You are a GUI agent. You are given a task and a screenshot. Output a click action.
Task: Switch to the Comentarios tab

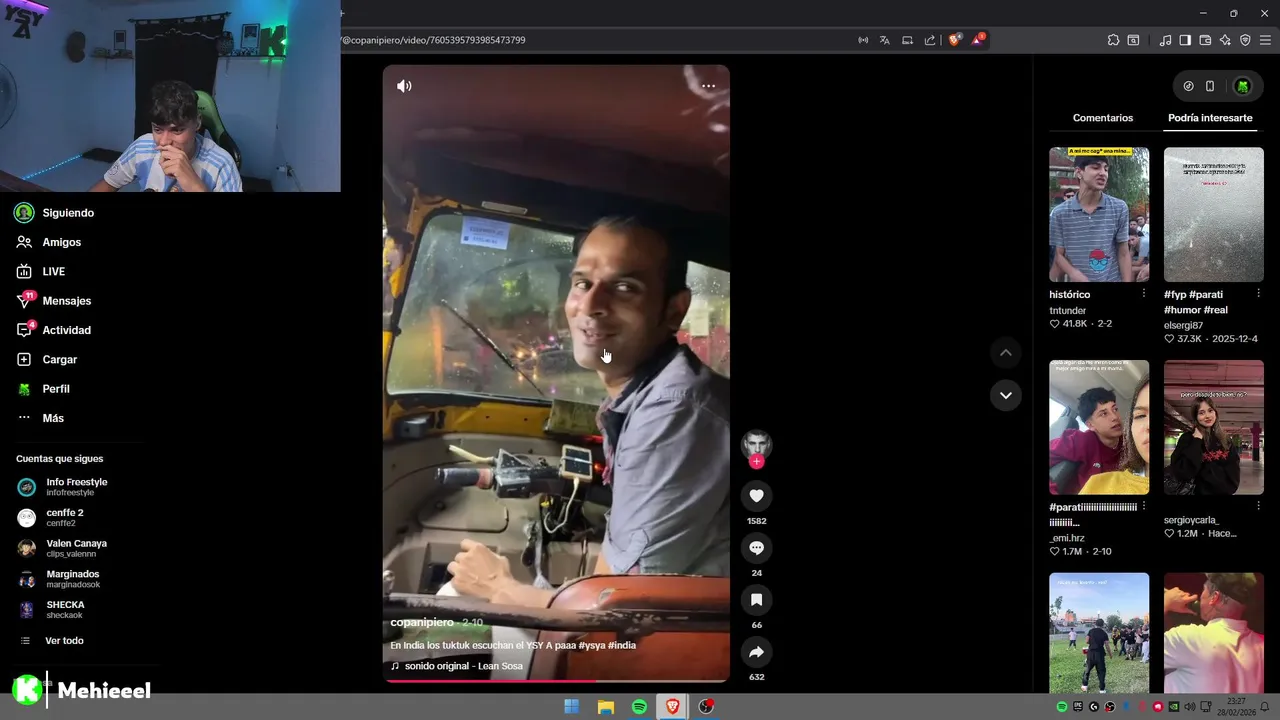(x=1103, y=118)
